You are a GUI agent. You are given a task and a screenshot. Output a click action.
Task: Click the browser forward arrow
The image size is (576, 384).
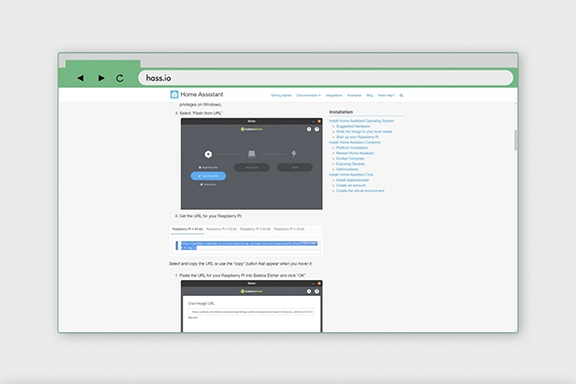pyautogui.click(x=101, y=78)
